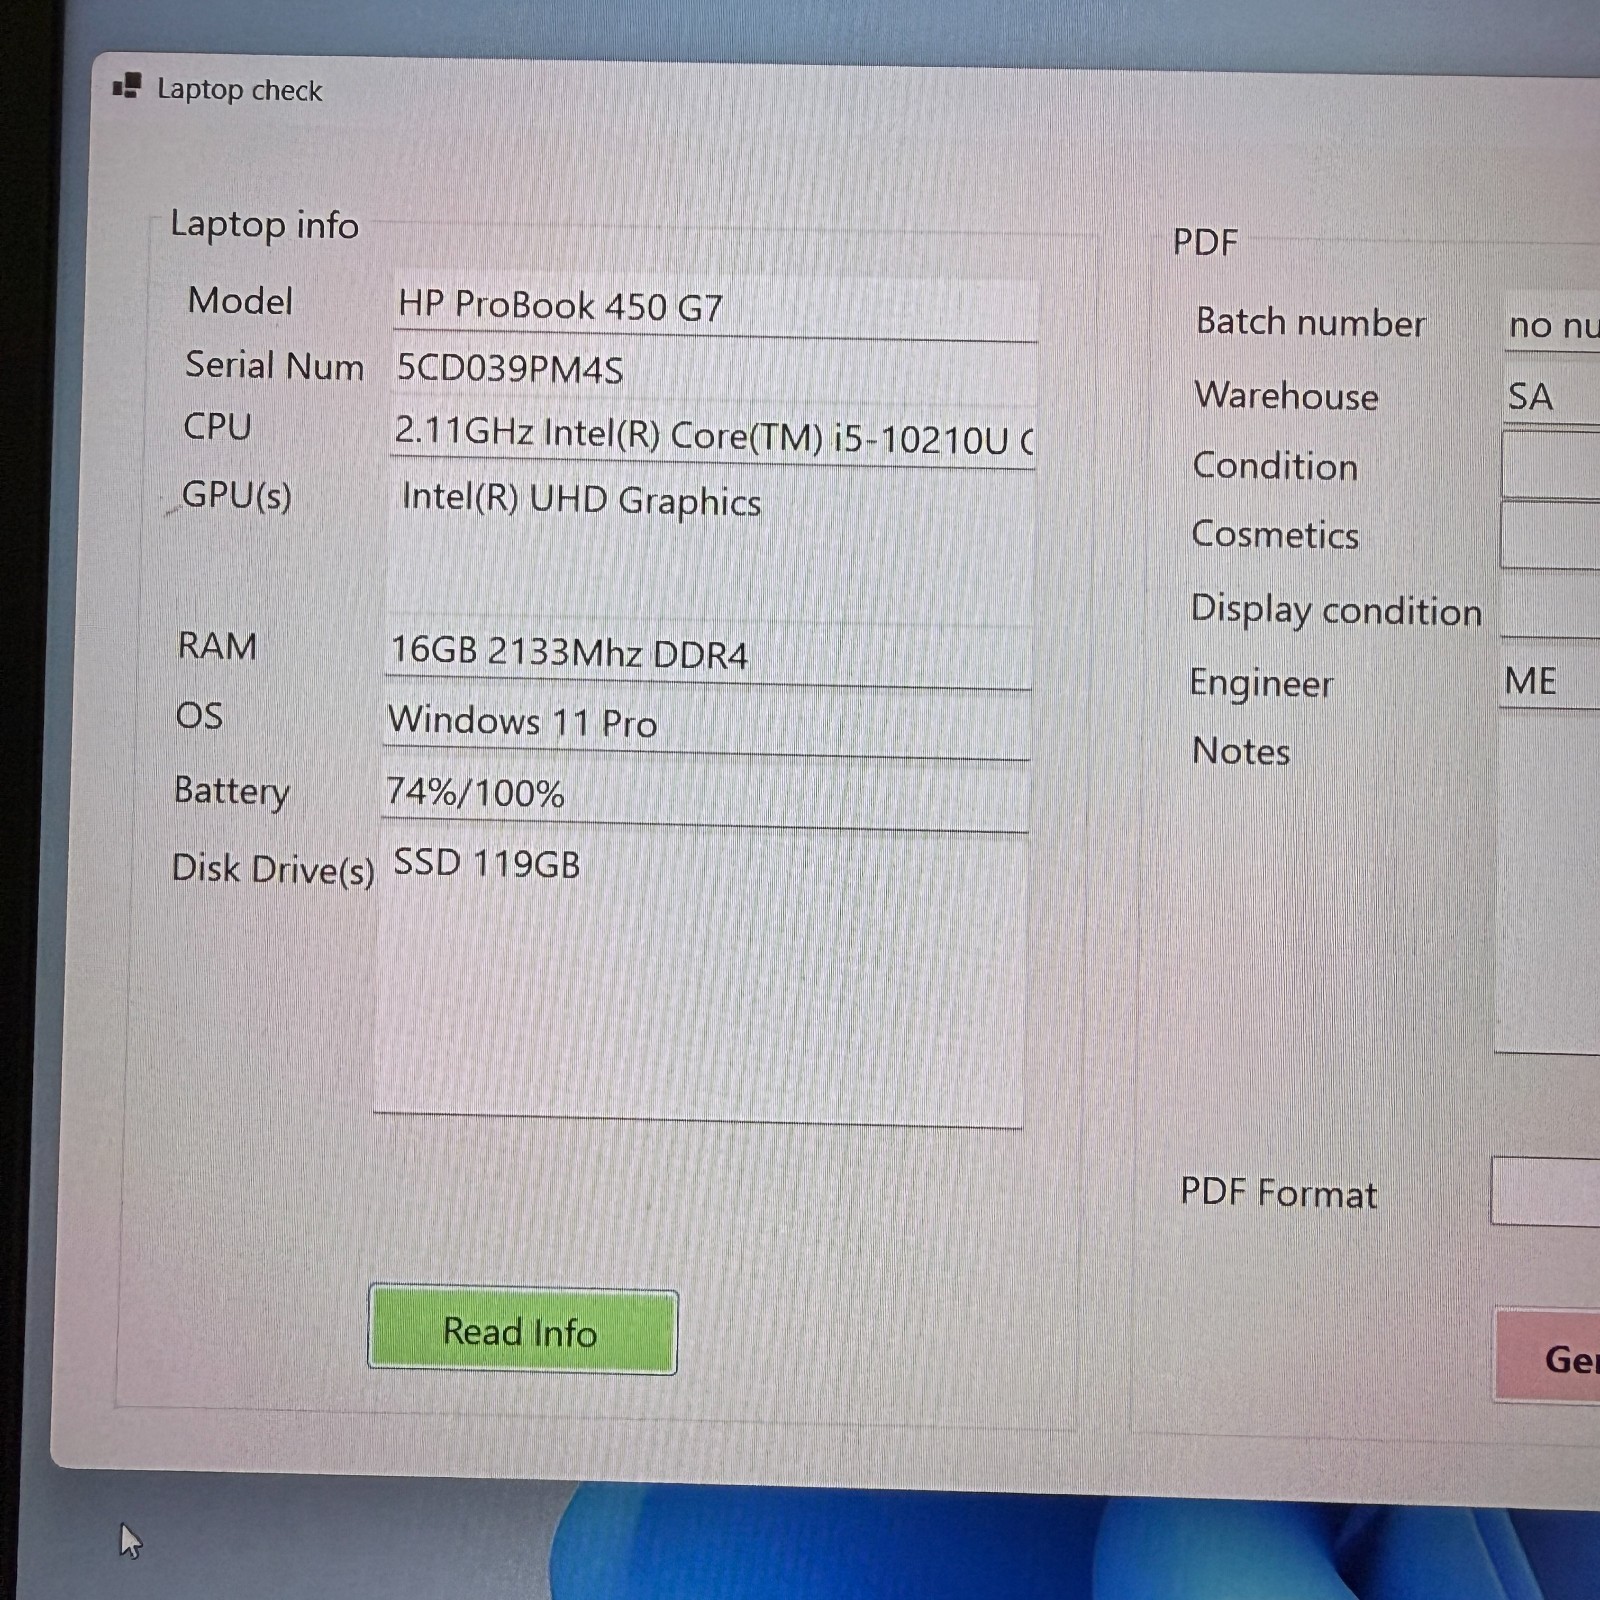Viewport: 1600px width, 1600px height.
Task: Click the Battery field 74%/100%
Action: pos(704,797)
